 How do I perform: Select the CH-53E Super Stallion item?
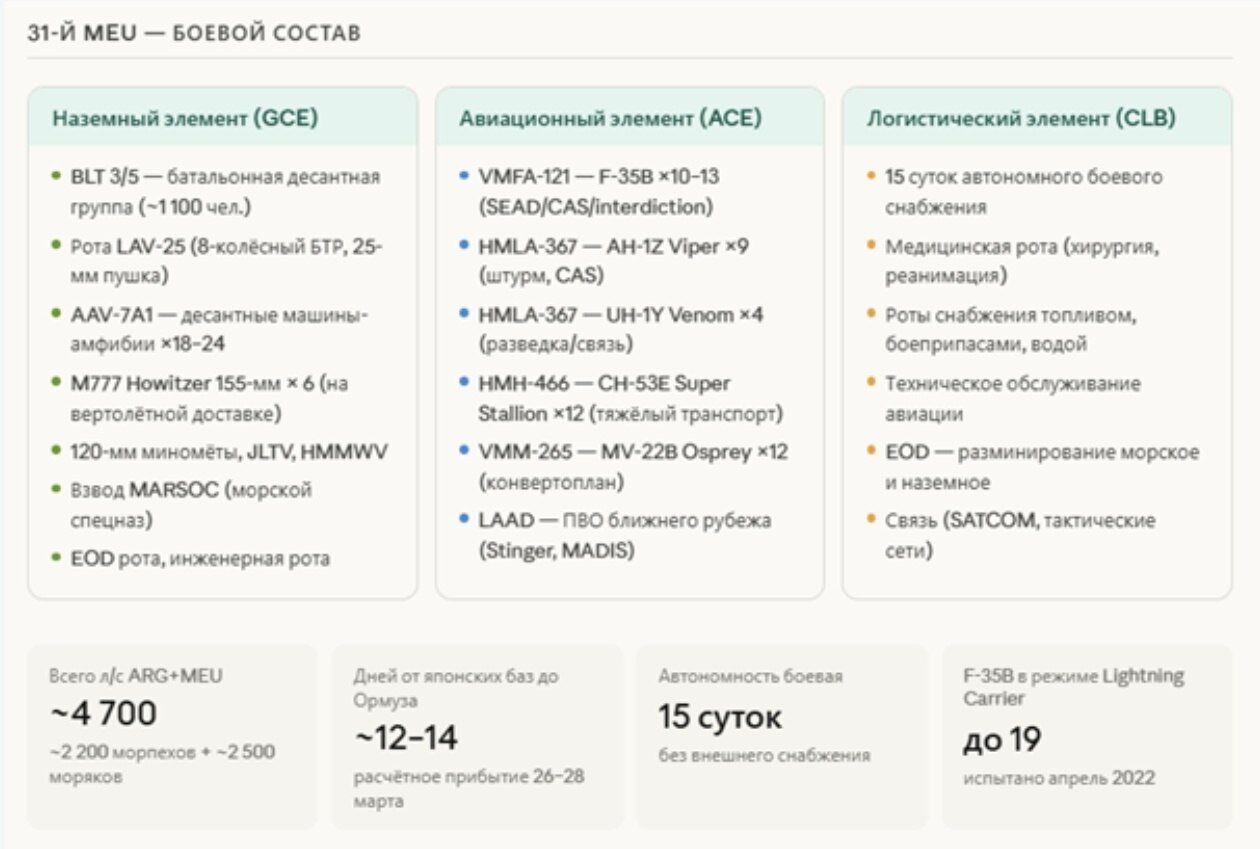[x=630, y=398]
